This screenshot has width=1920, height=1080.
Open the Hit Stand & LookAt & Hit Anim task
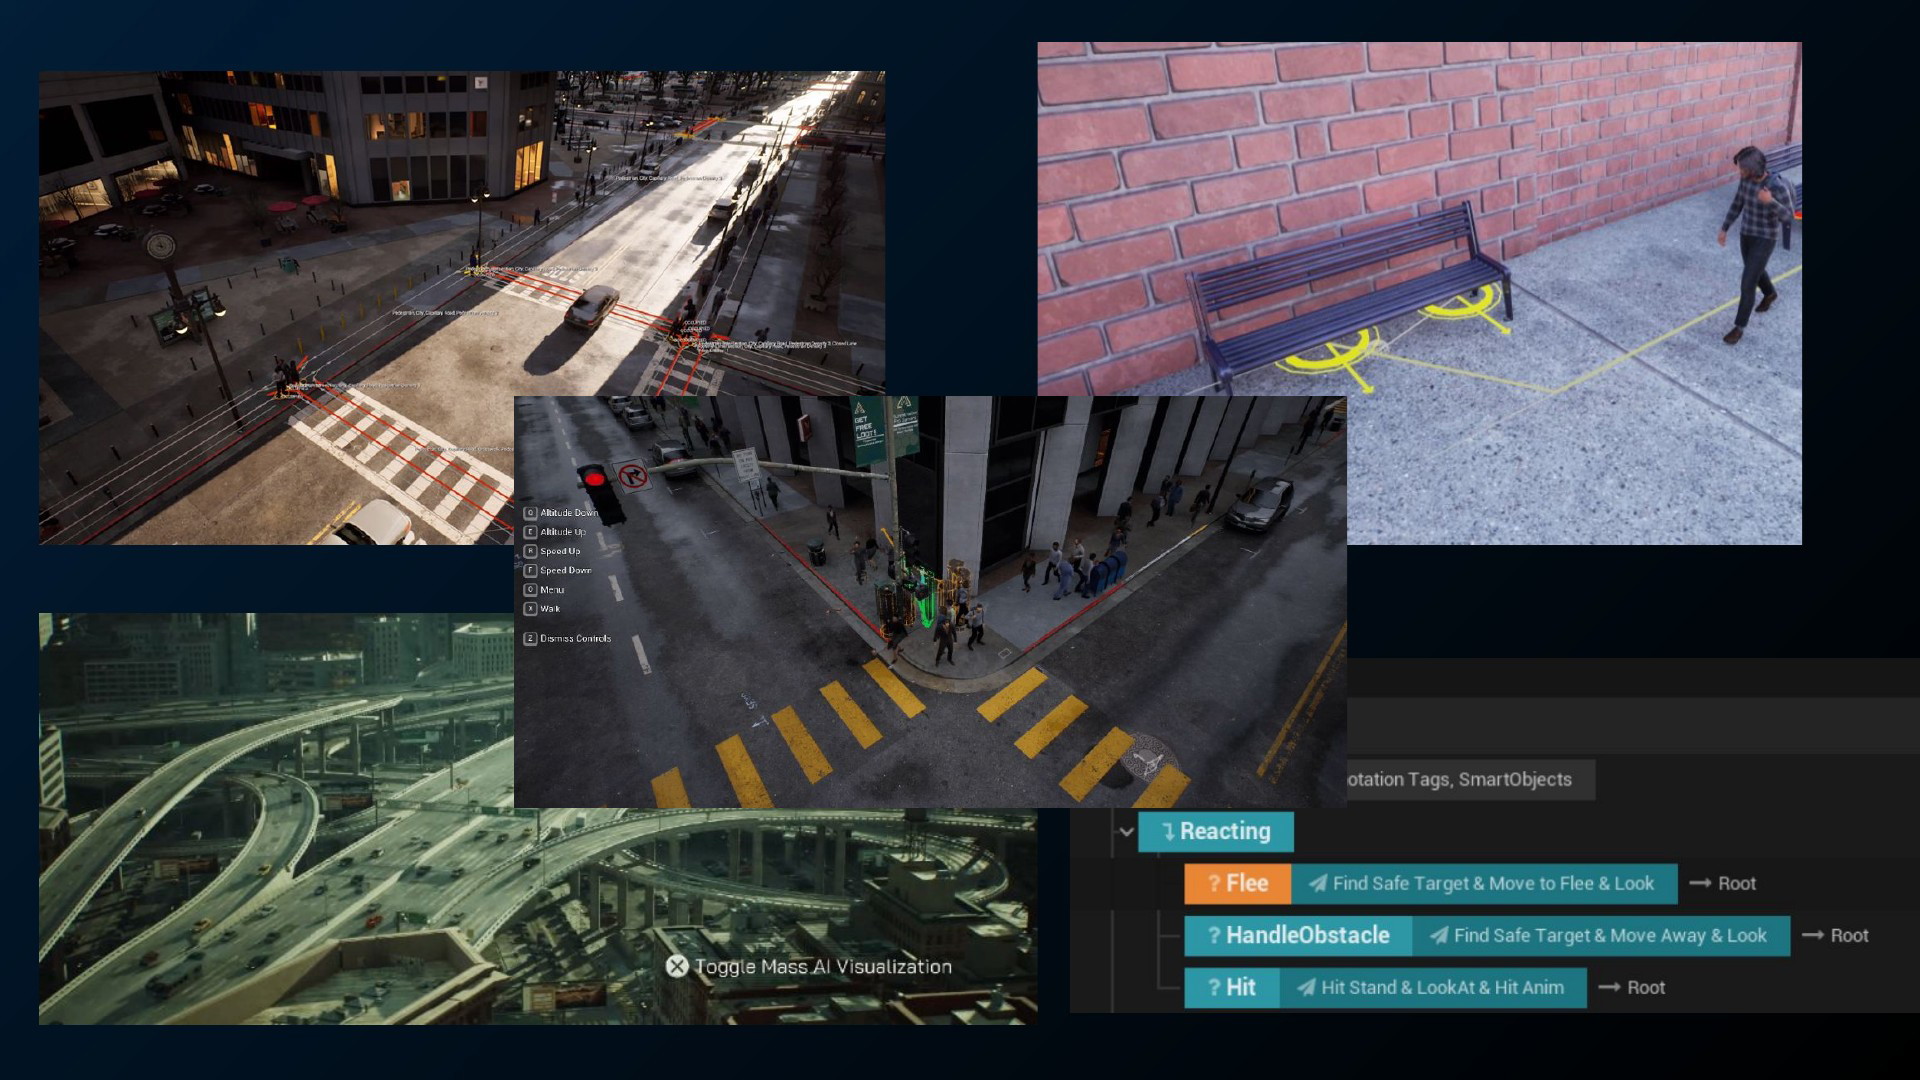pos(1433,988)
